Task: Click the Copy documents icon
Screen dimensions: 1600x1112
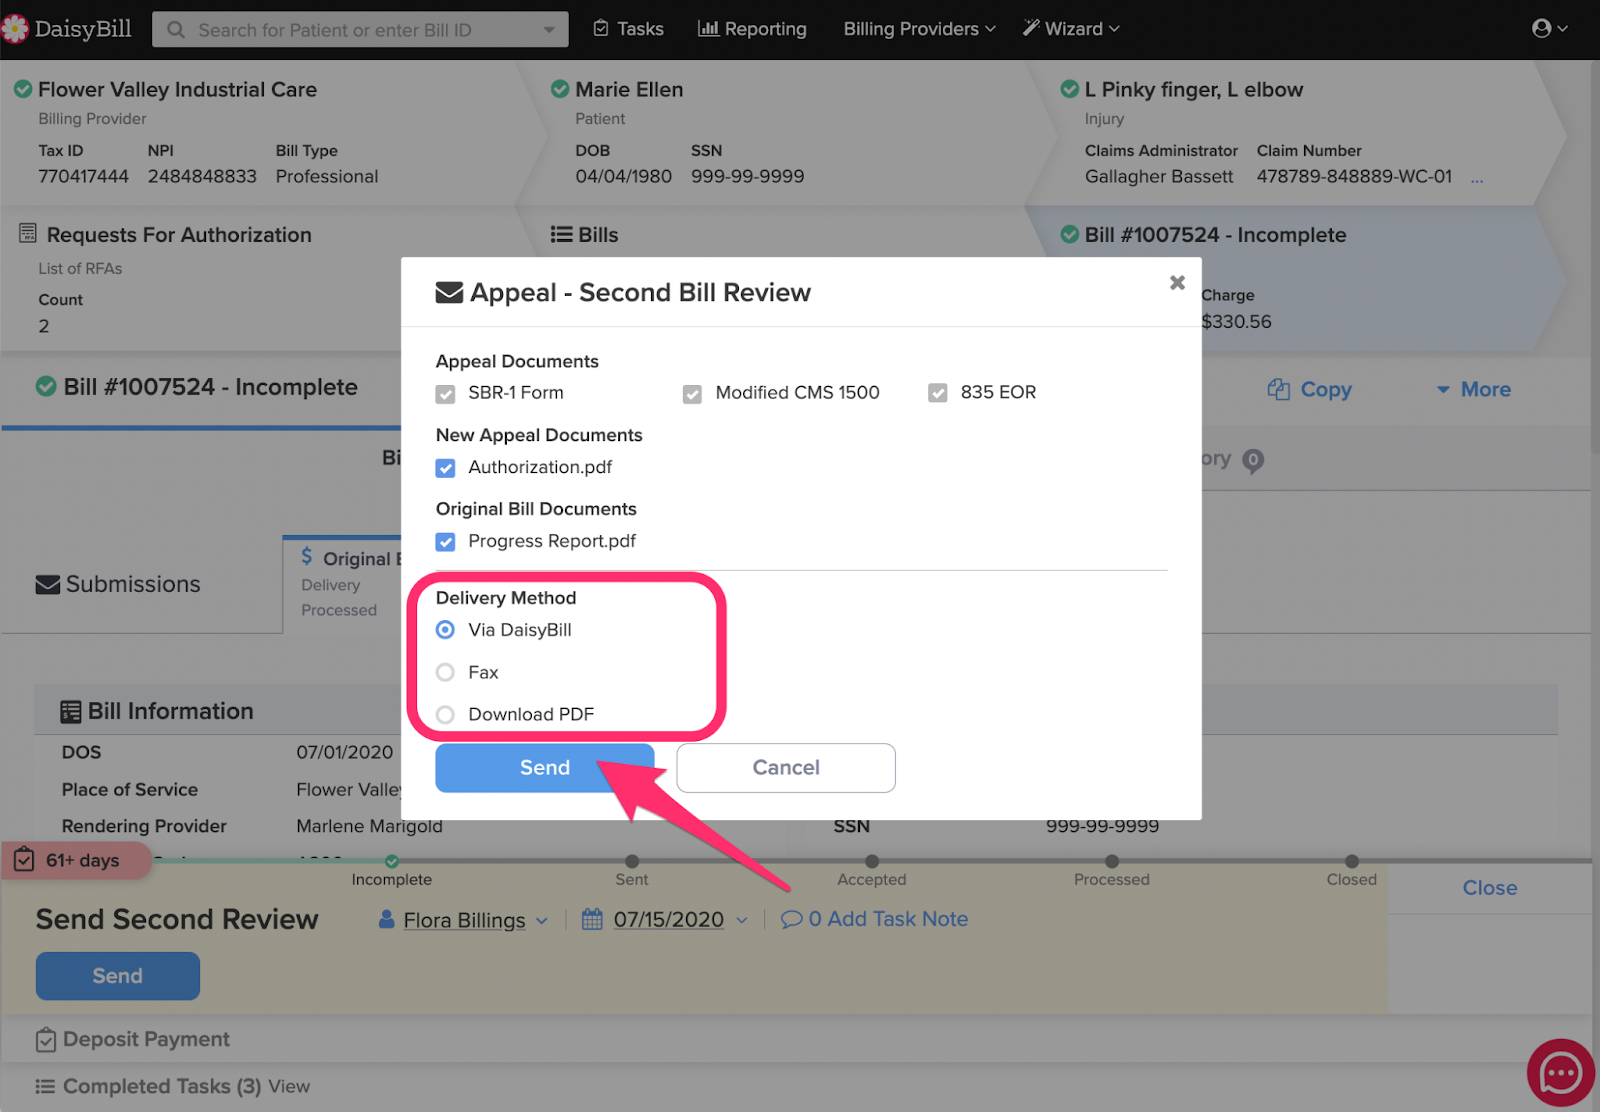Action: pyautogui.click(x=1278, y=389)
